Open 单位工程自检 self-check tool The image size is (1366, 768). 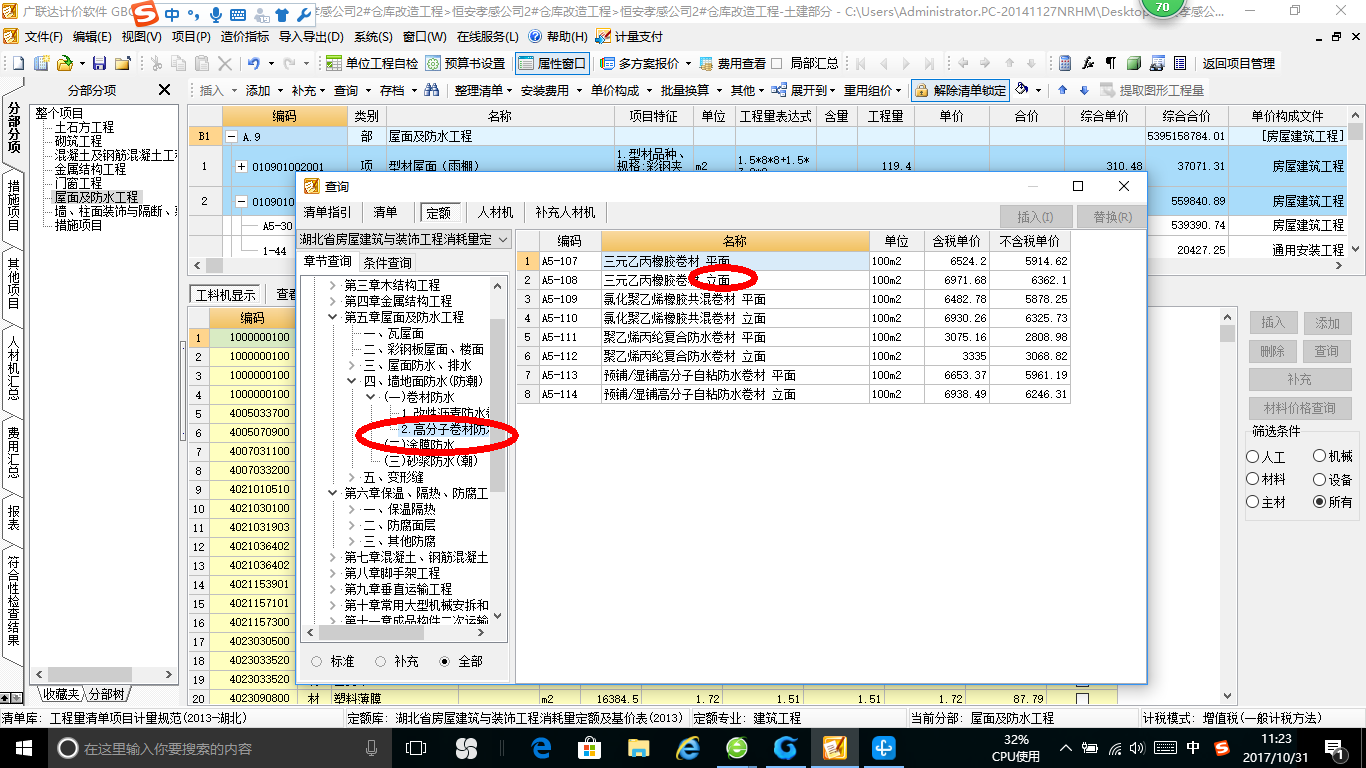pyautogui.click(x=372, y=63)
